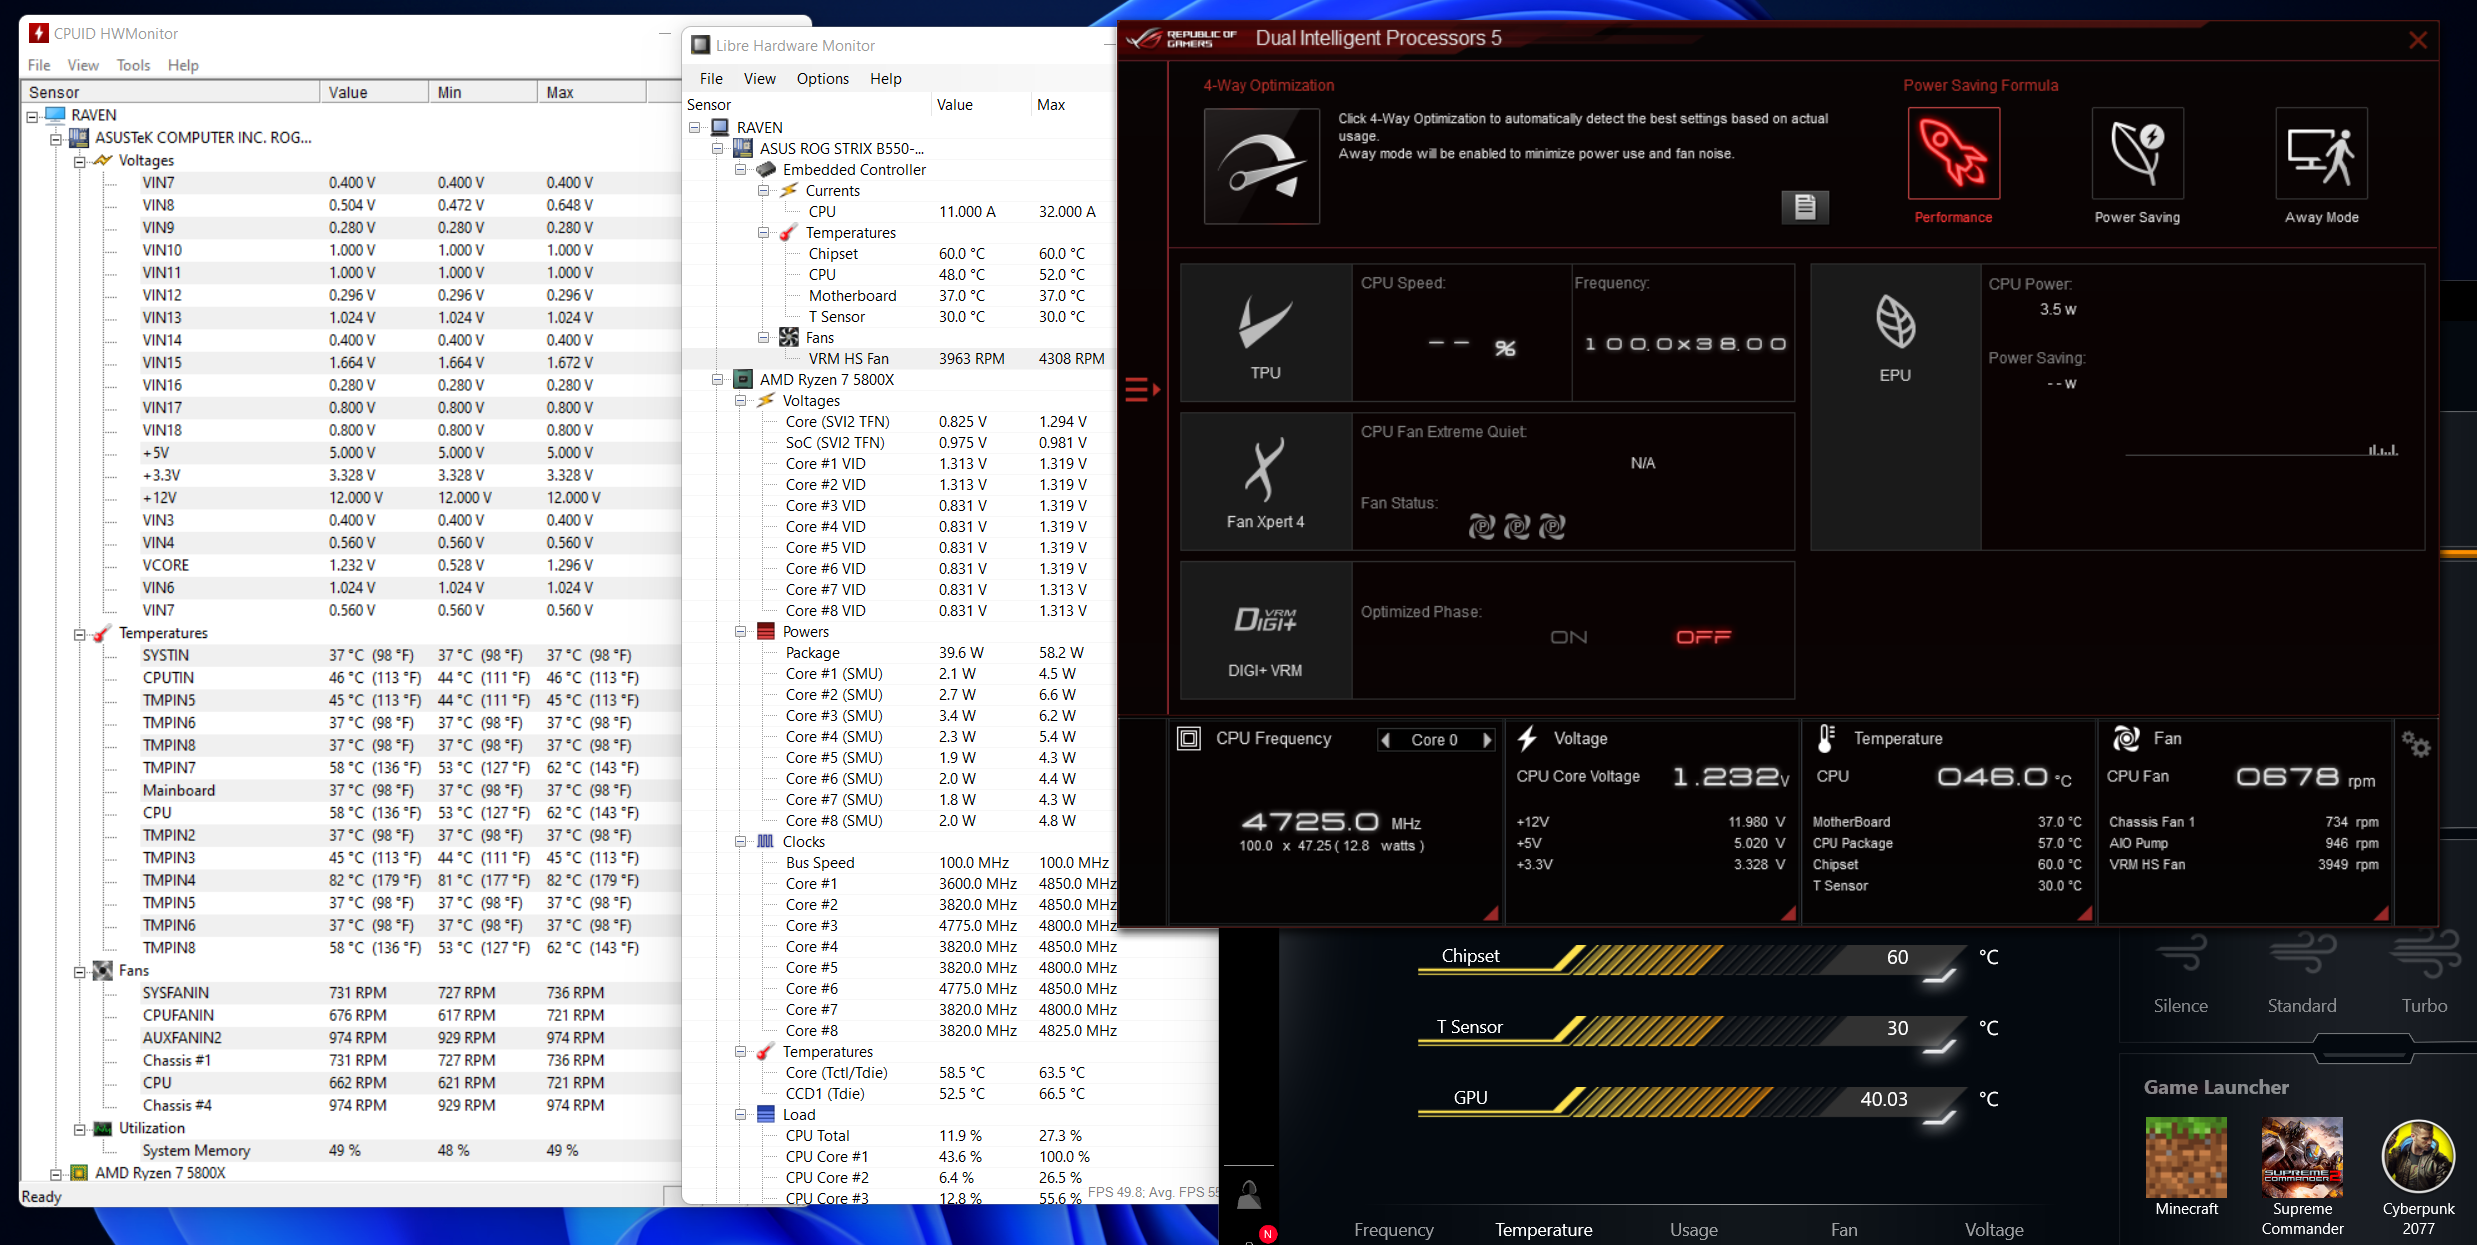Open the Fan panel settings gear
The image size is (2477, 1245).
(2416, 745)
